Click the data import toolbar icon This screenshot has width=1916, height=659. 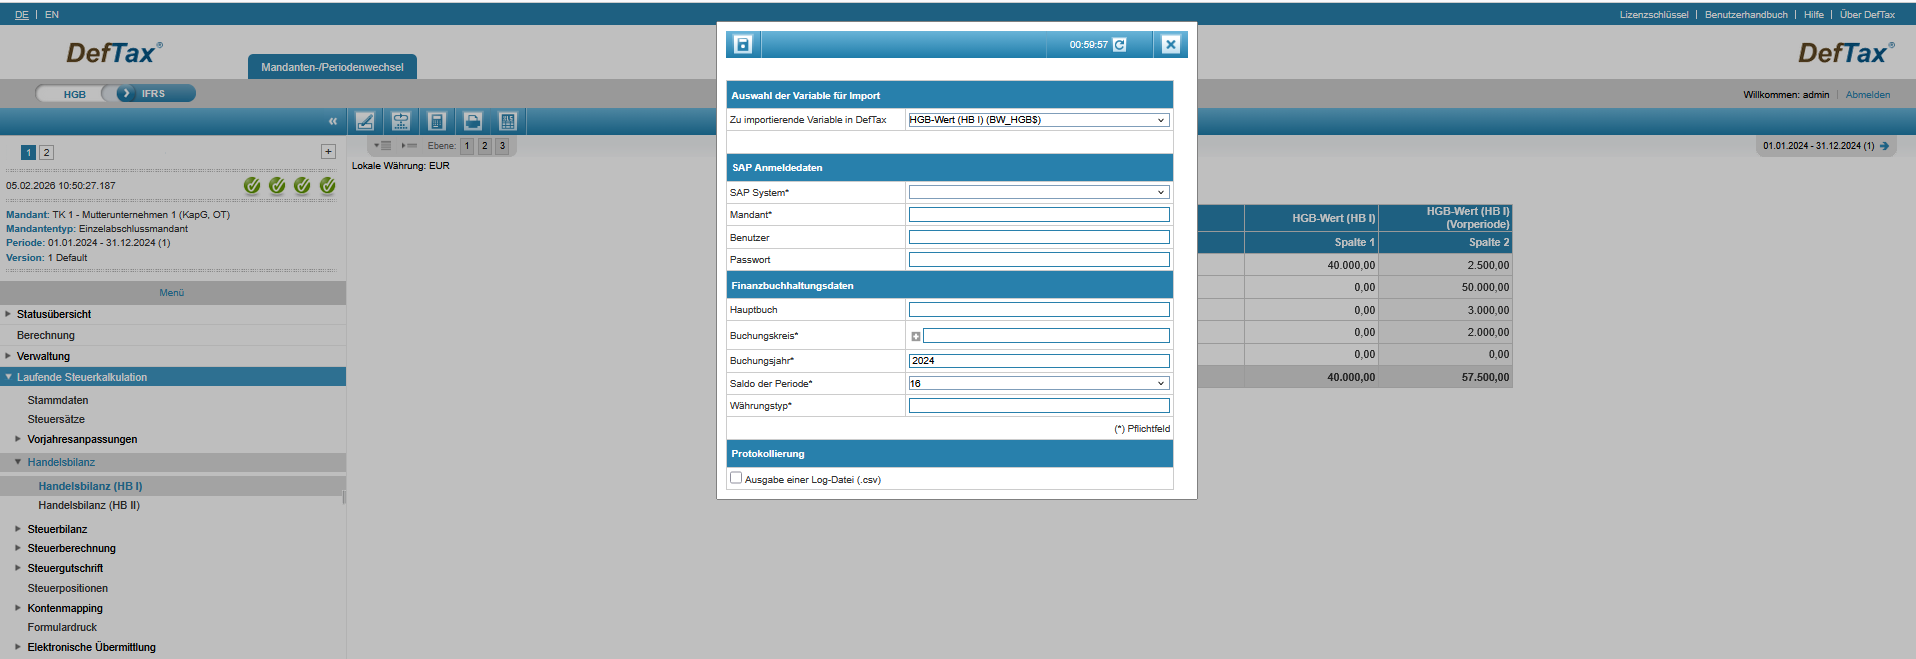pos(401,121)
